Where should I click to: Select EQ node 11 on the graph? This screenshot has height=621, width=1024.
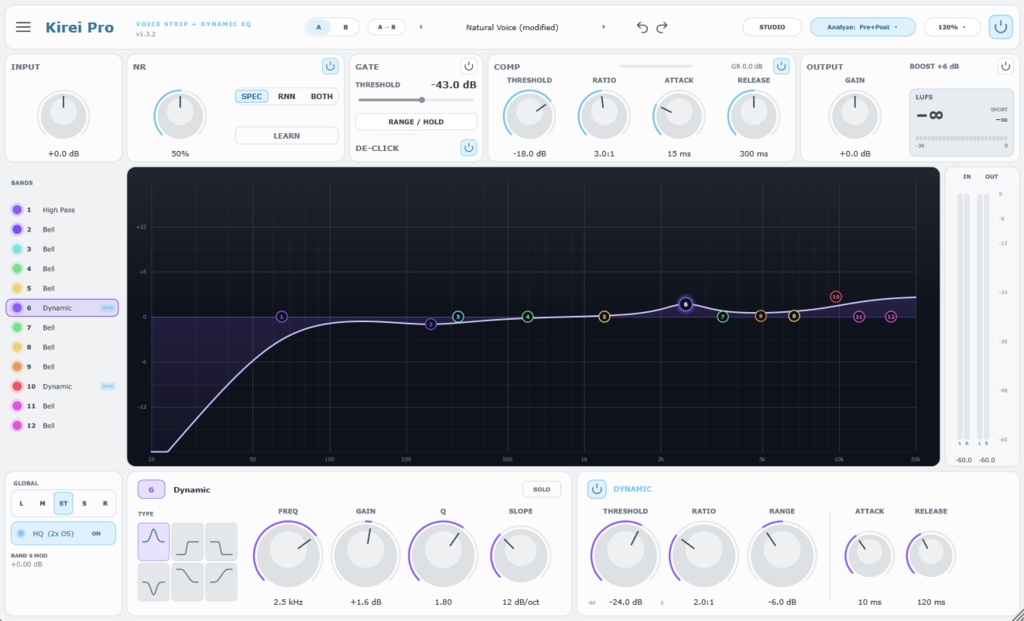tap(859, 317)
